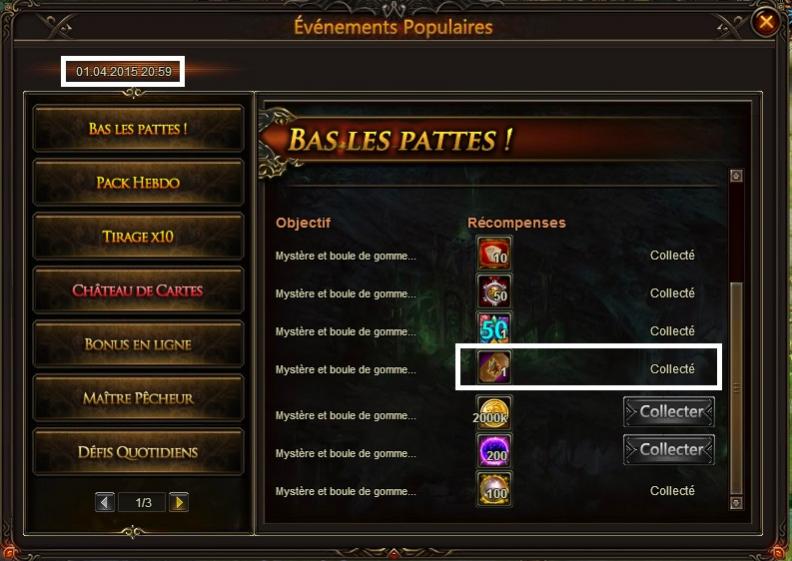Select the purple 200 orb reward icon

click(494, 450)
